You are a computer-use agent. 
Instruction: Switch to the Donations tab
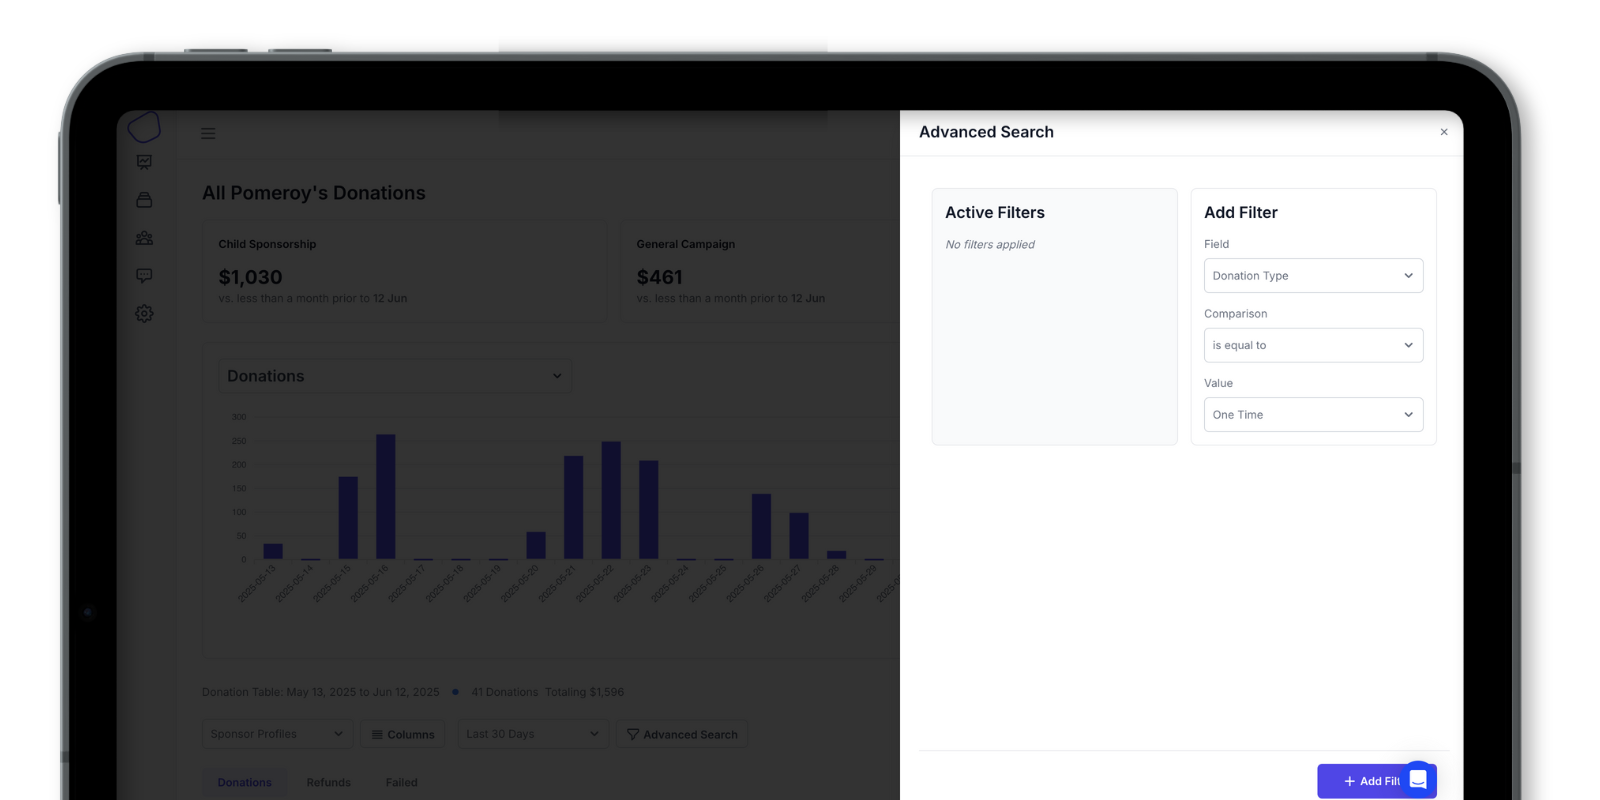pos(244,782)
